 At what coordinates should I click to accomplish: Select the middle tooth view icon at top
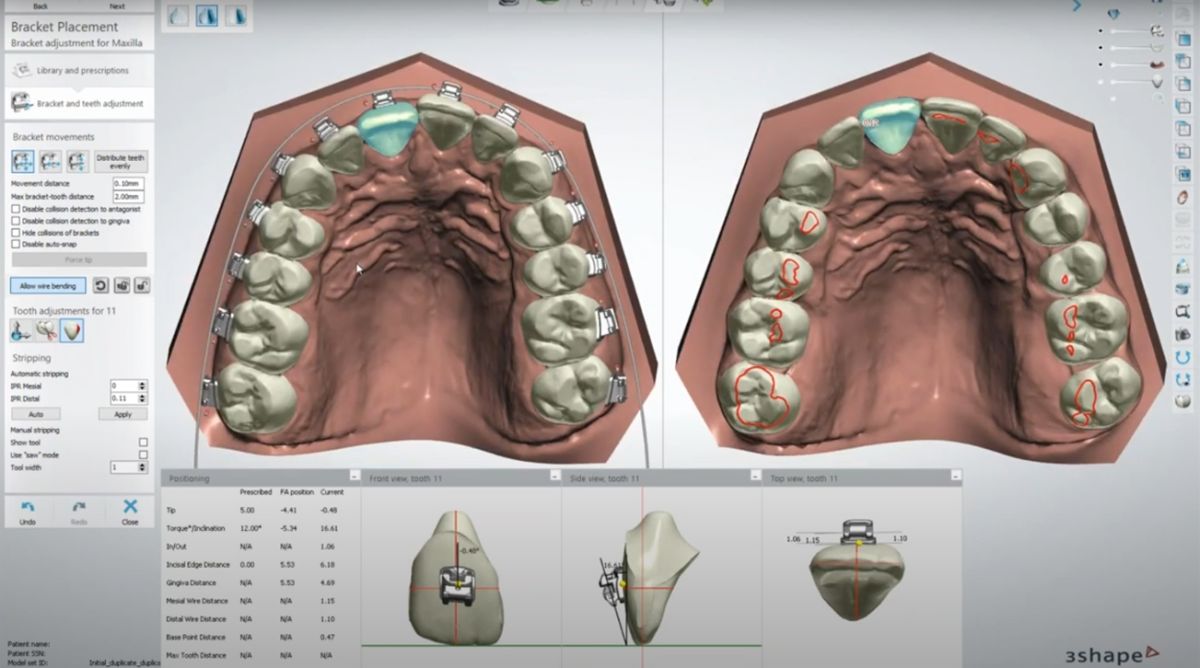tap(209, 15)
